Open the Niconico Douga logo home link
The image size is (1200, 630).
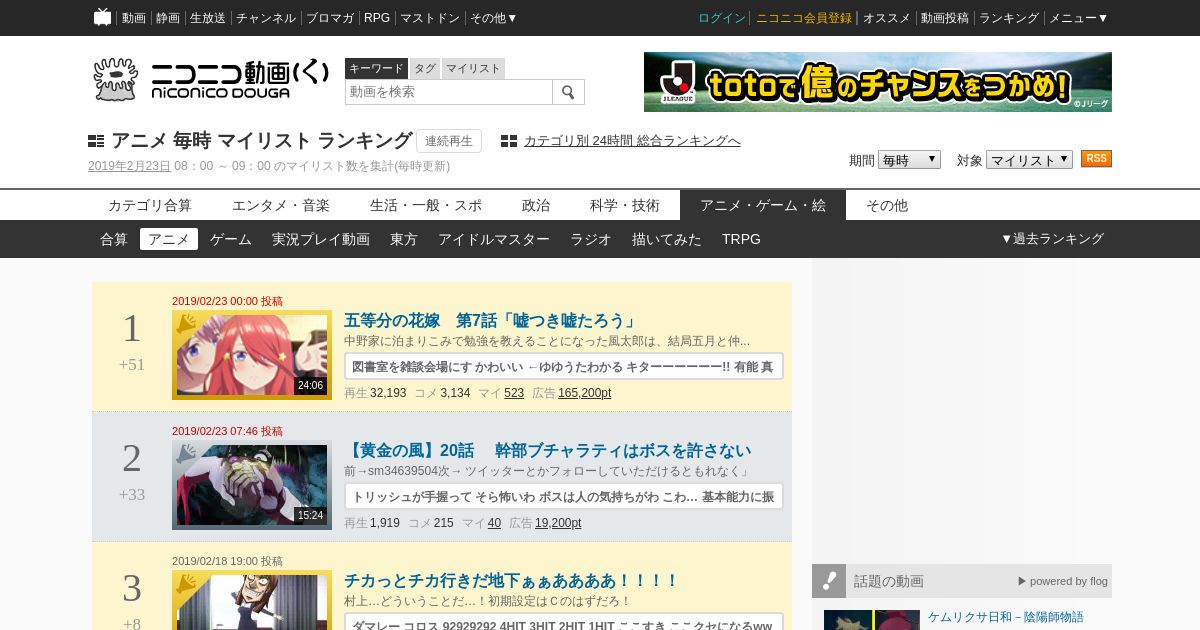[x=210, y=79]
